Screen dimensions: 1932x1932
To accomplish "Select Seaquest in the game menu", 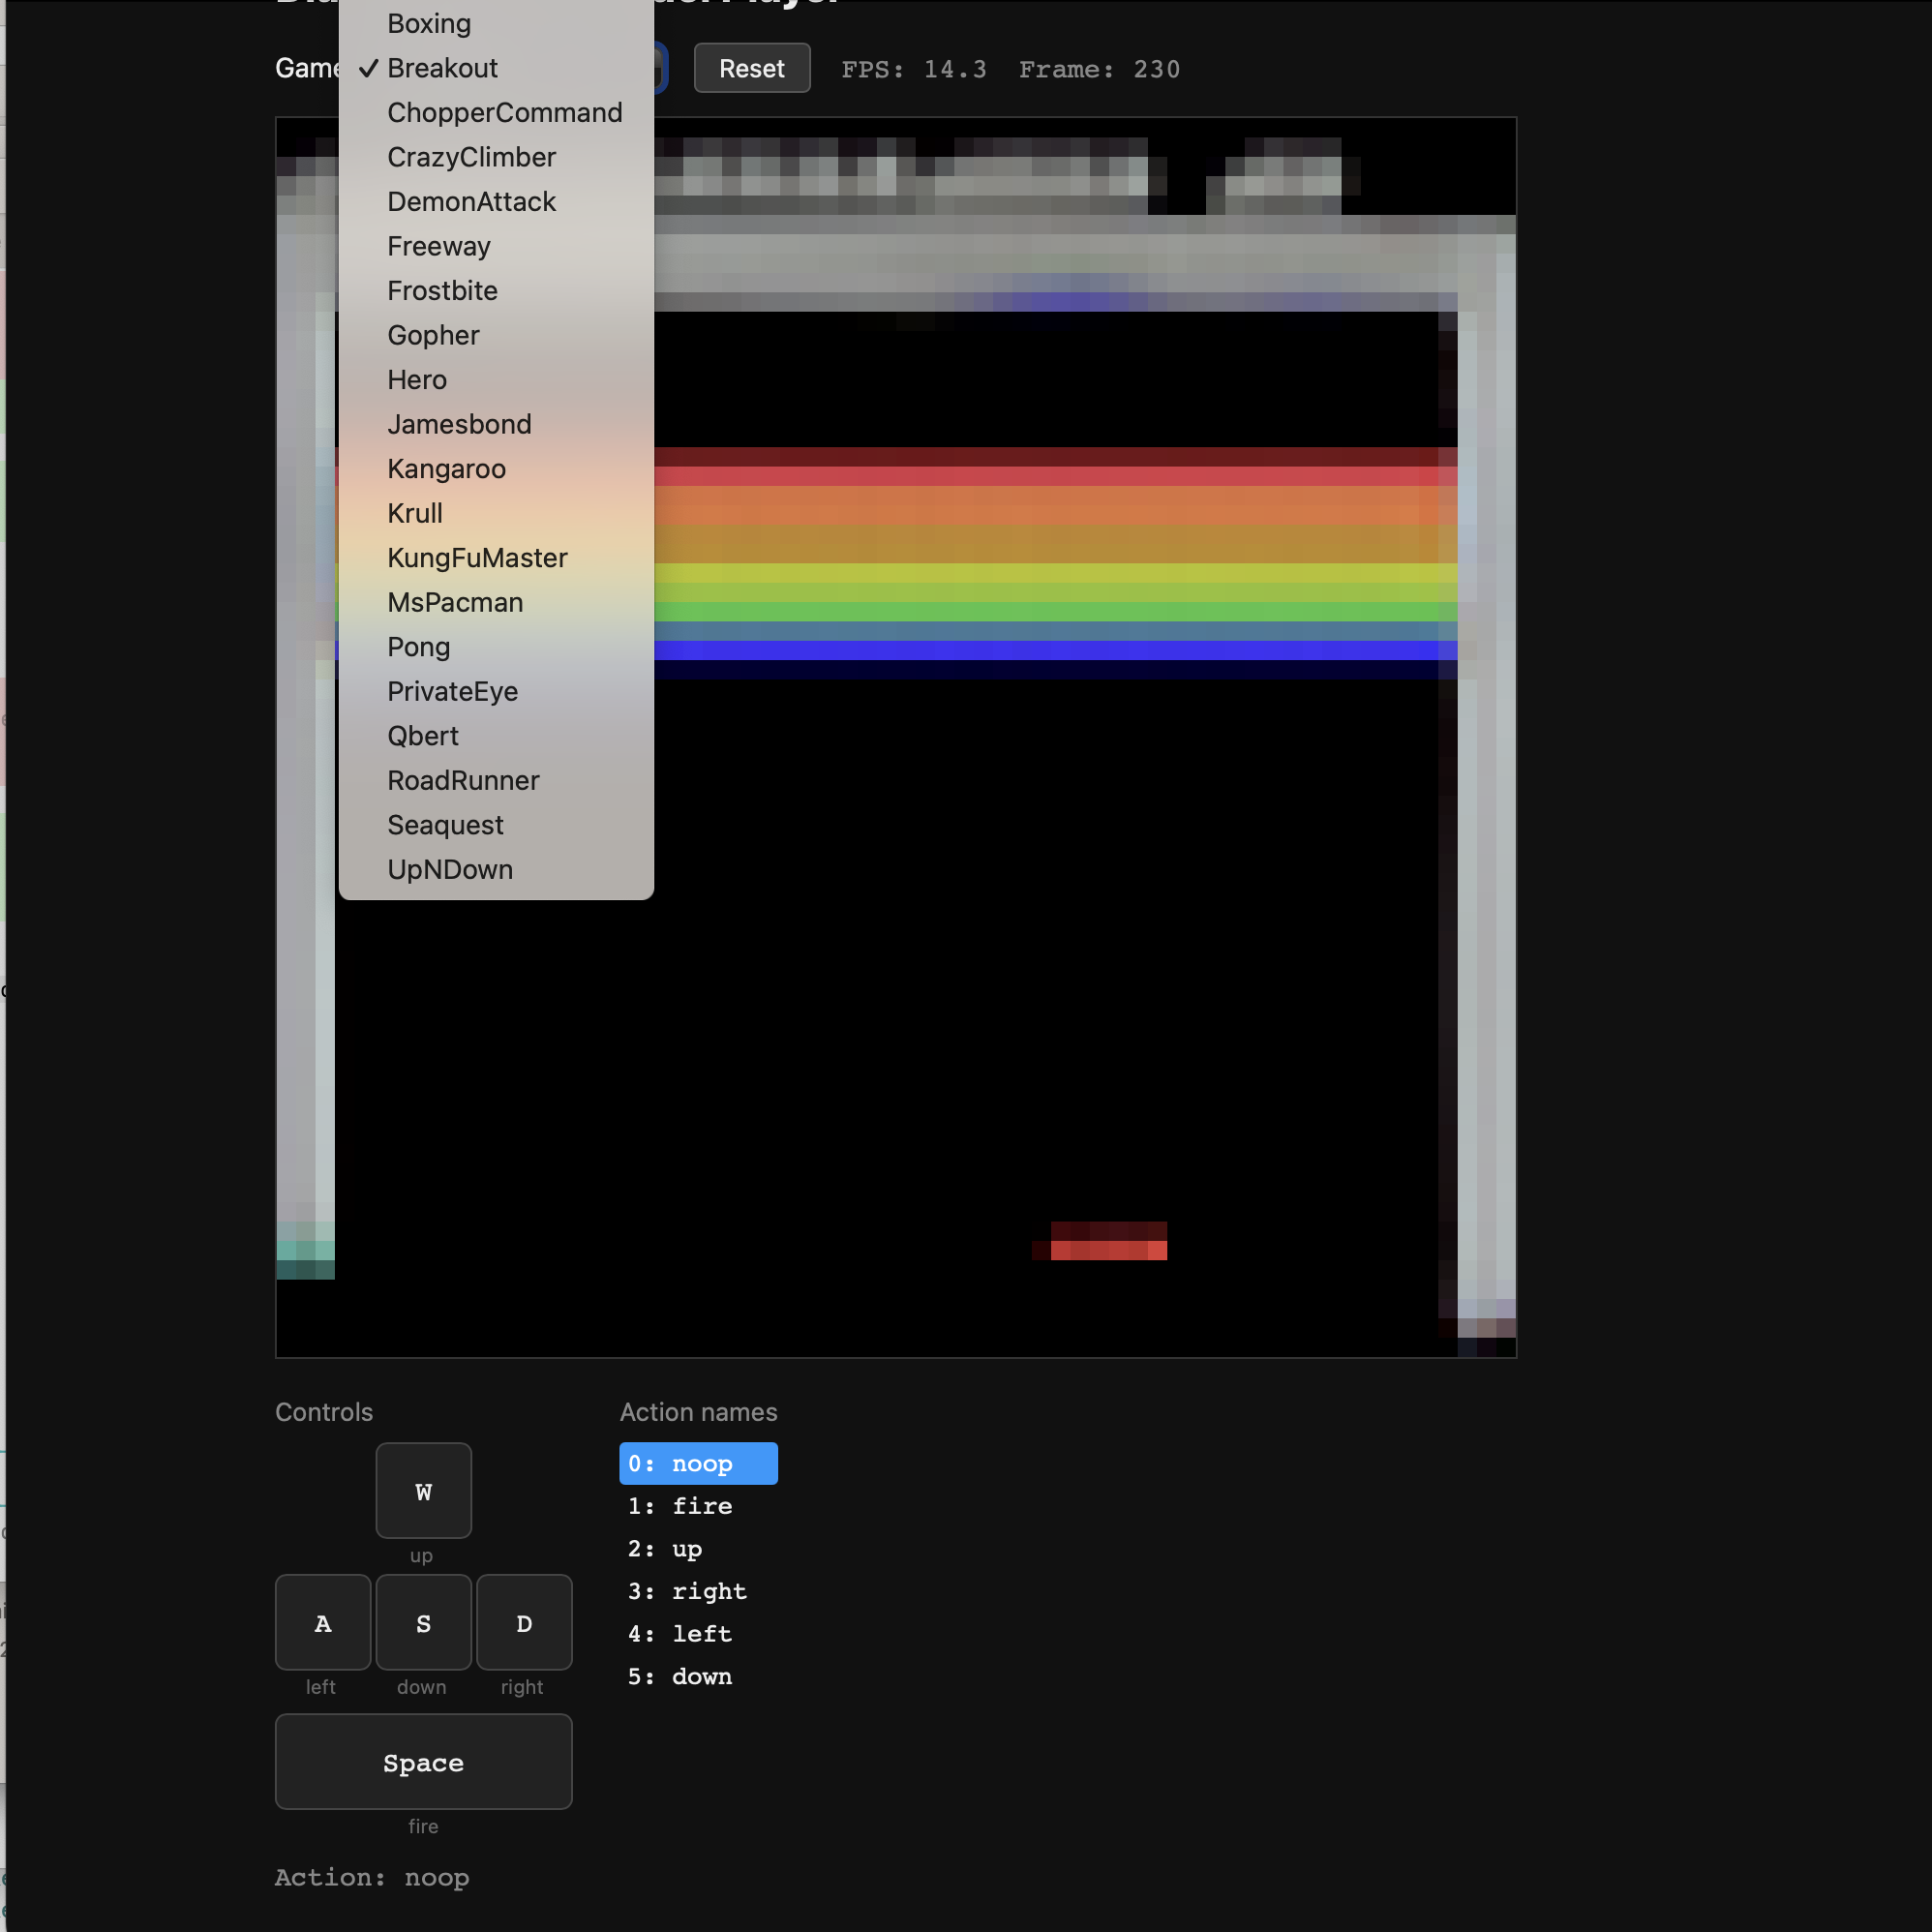I will (x=496, y=825).
